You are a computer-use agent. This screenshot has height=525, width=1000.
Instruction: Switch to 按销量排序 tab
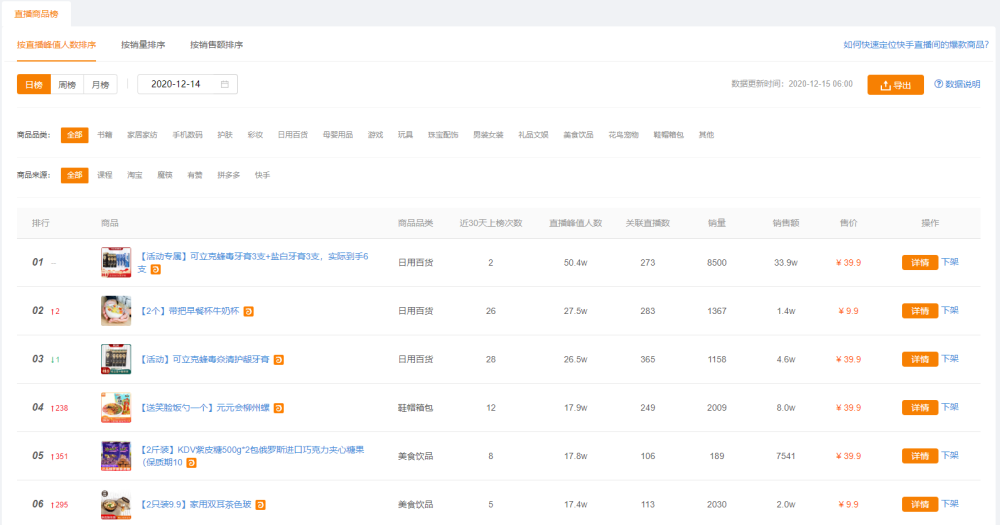[143, 45]
